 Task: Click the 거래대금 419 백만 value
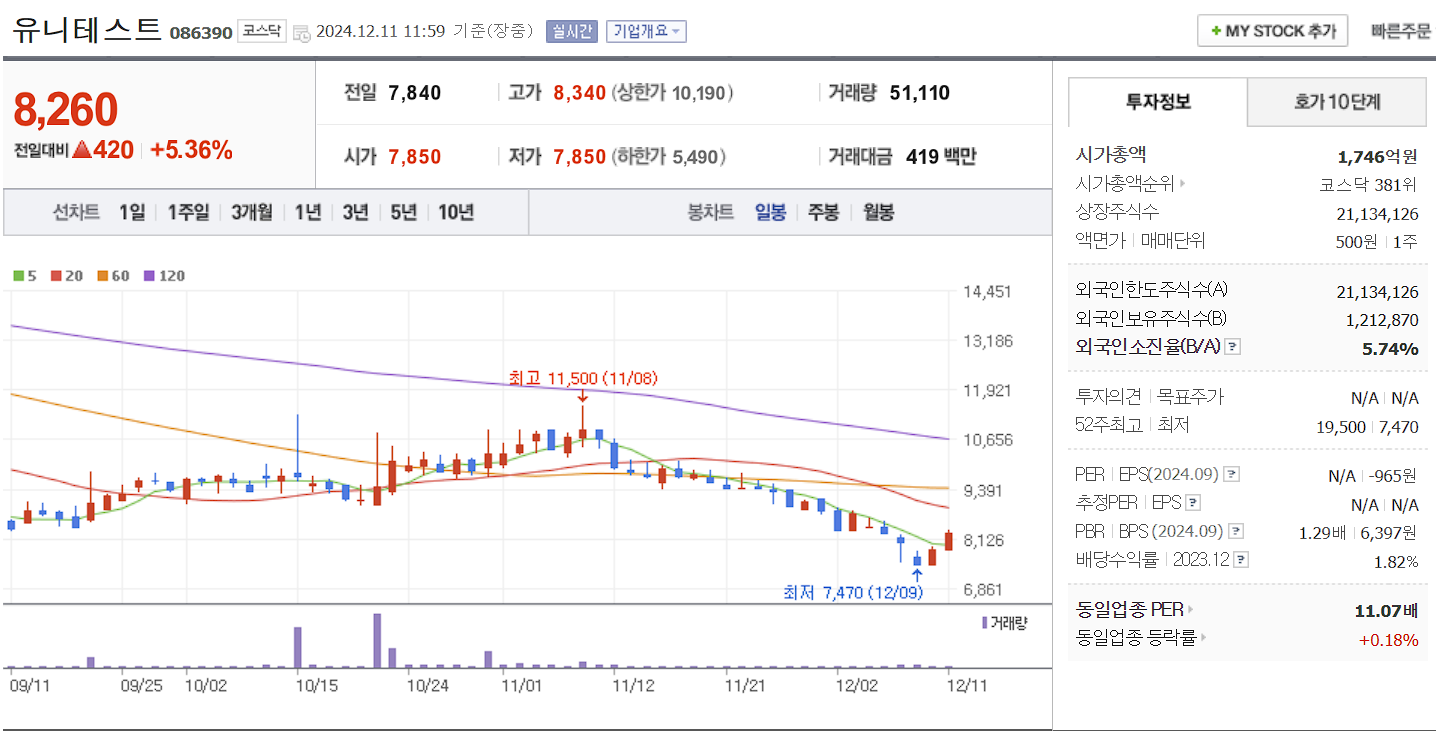pyautogui.click(x=941, y=157)
